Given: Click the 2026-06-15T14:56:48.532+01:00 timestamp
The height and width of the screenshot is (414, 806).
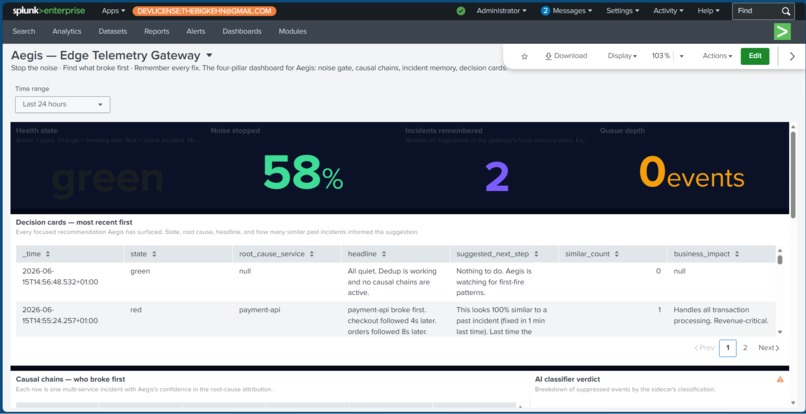Looking at the screenshot, I should (x=60, y=277).
